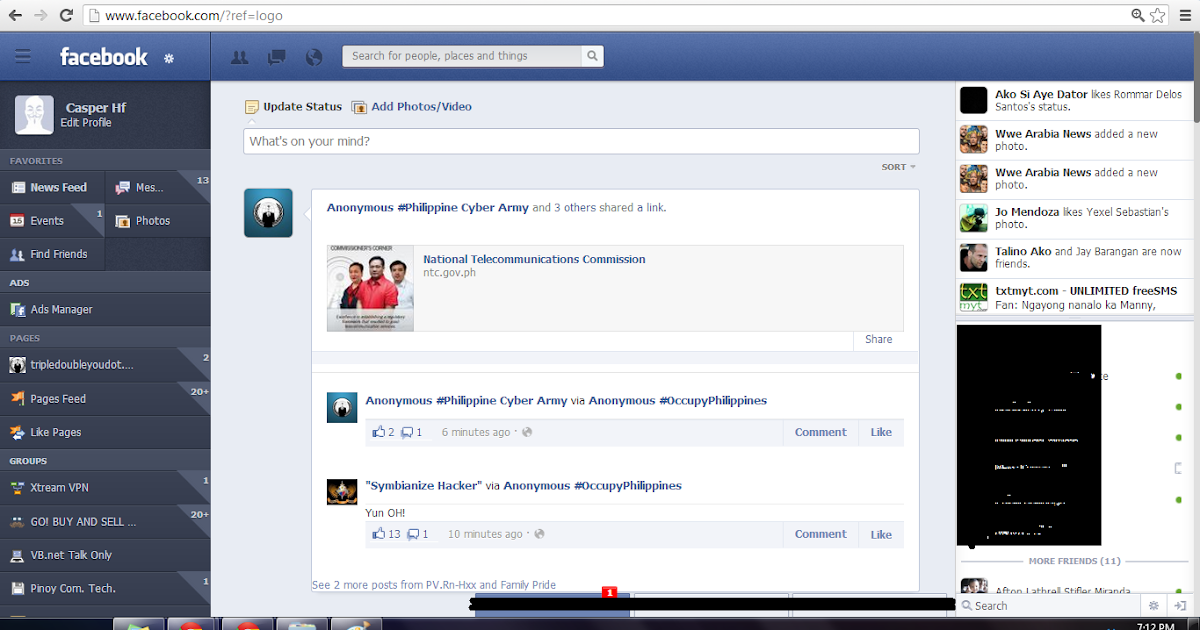Go back with the browser back arrow
This screenshot has height=630, width=1200.
(x=16, y=15)
